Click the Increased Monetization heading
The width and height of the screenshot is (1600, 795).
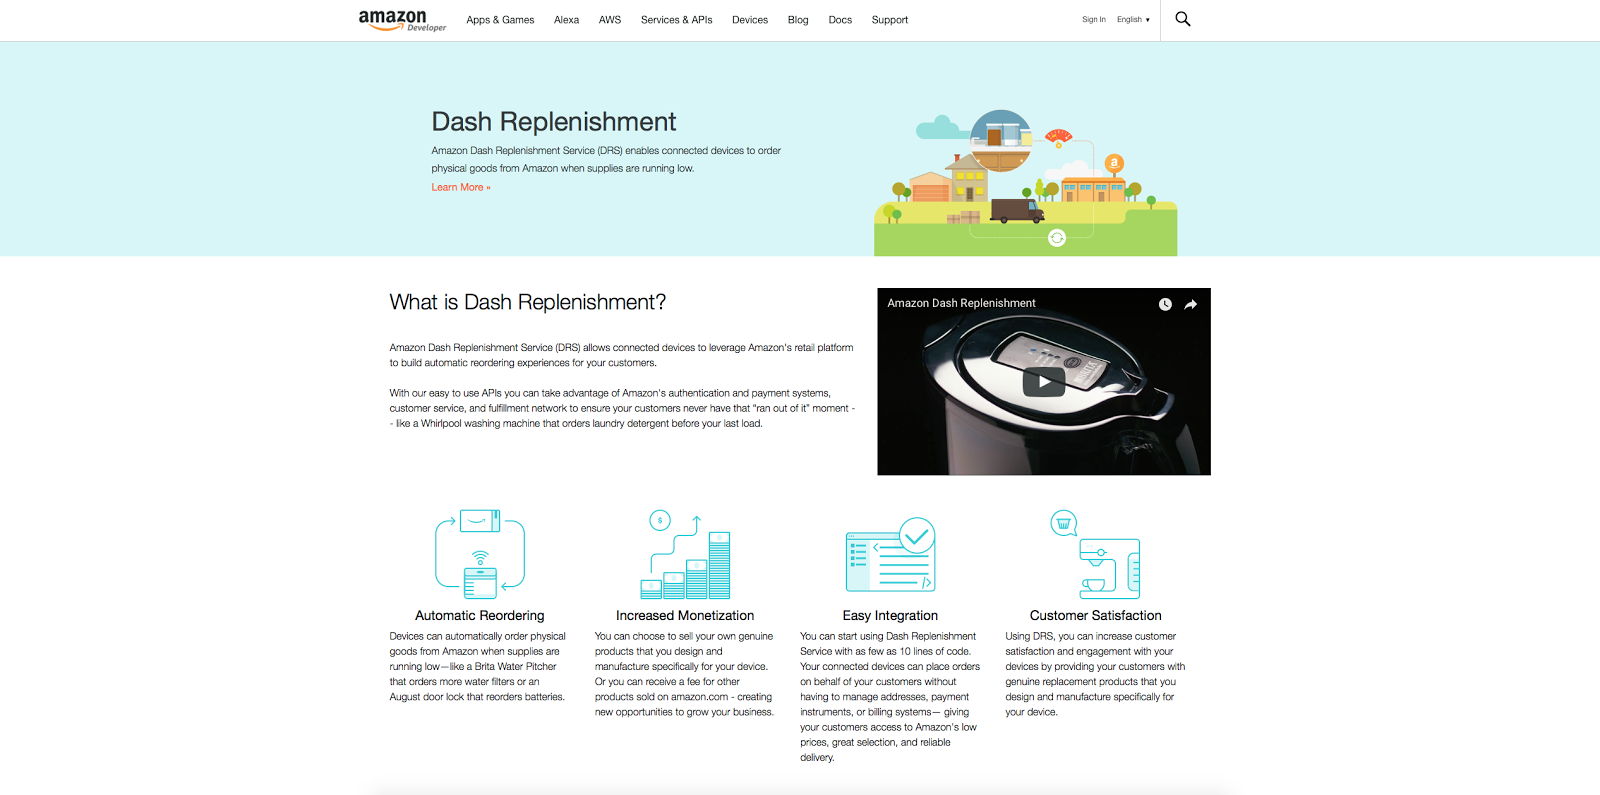(685, 616)
